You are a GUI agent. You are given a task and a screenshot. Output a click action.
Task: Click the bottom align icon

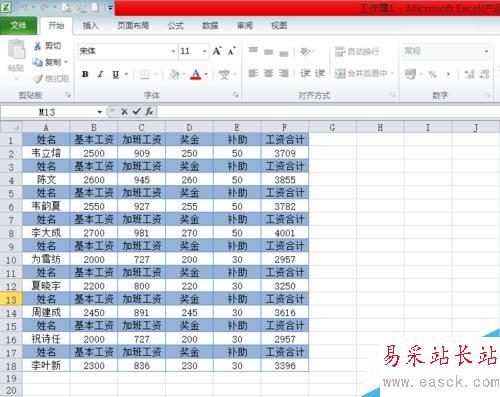pos(284,53)
